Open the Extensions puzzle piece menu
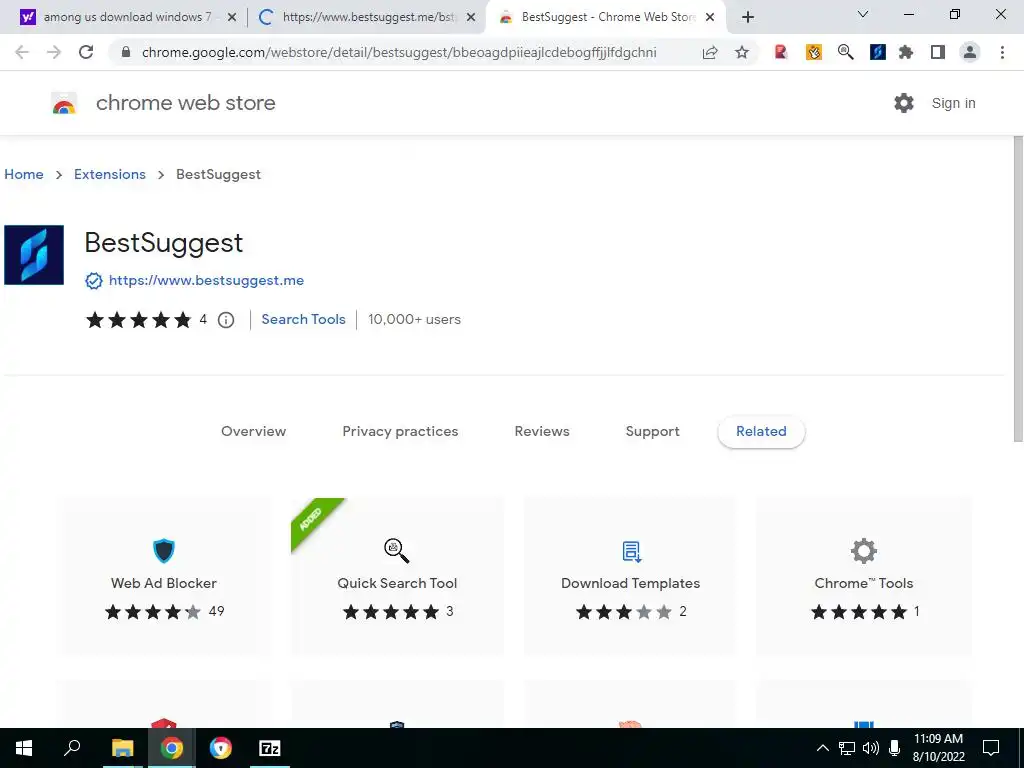The width and height of the screenshot is (1024, 768). point(906,52)
